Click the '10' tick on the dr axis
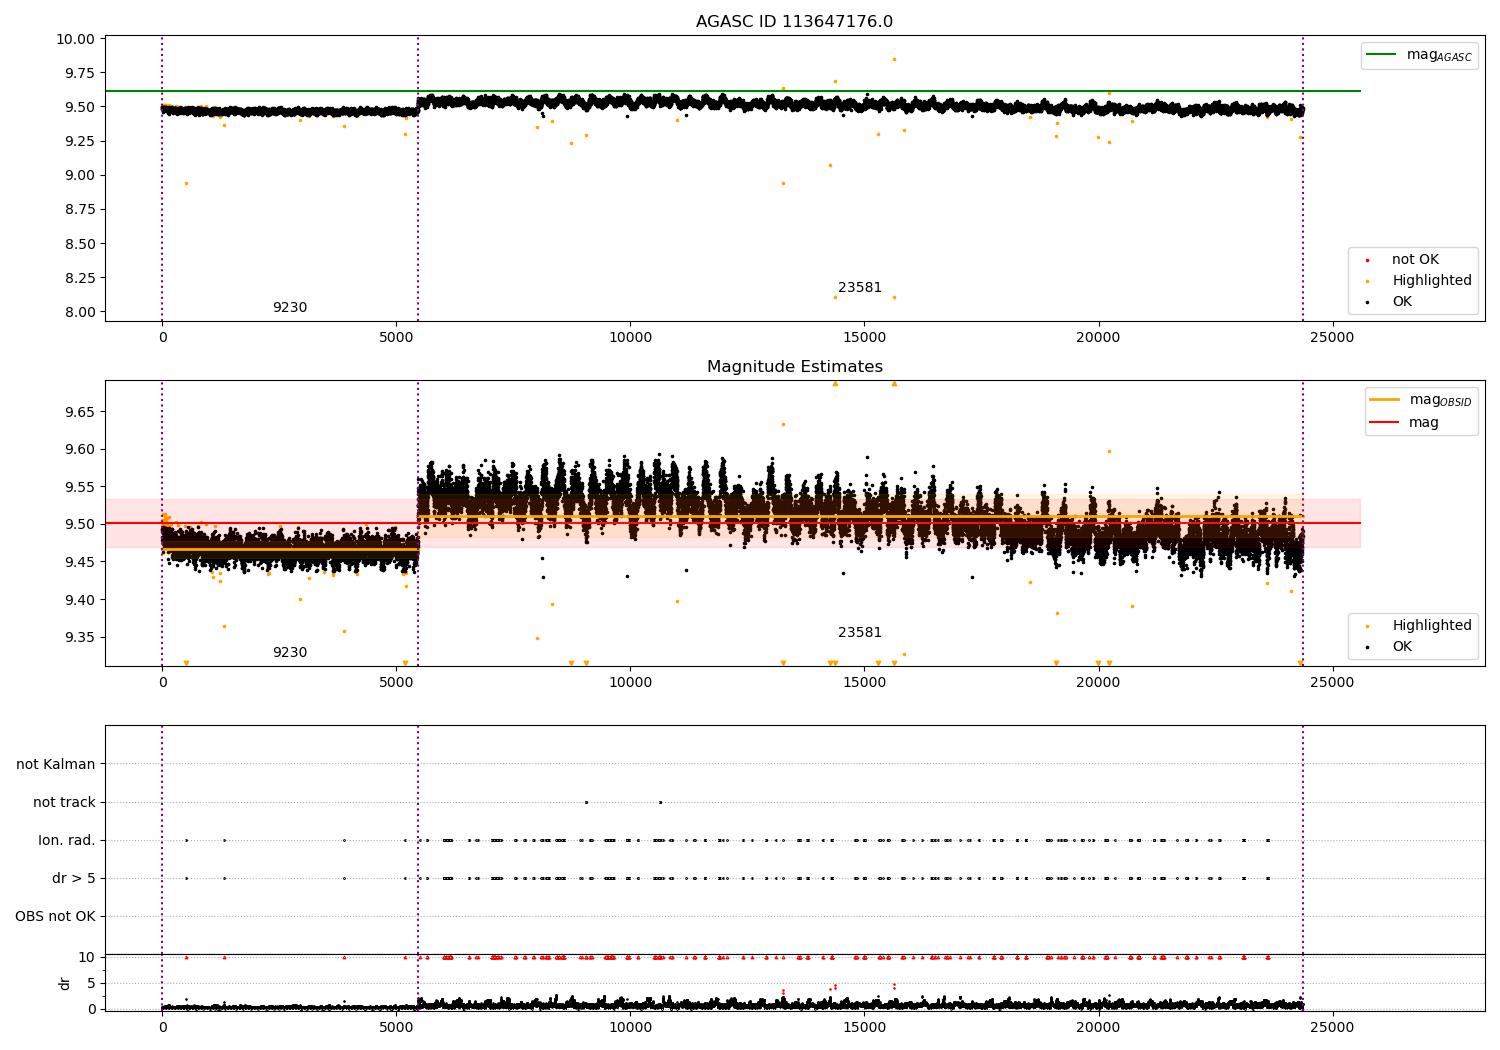This screenshot has height=1050, width=1500. 87,957
